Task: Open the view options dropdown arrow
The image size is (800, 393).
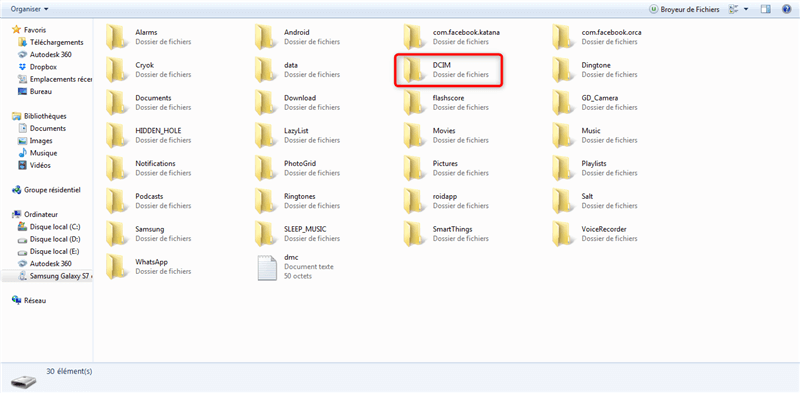Action: click(x=746, y=9)
